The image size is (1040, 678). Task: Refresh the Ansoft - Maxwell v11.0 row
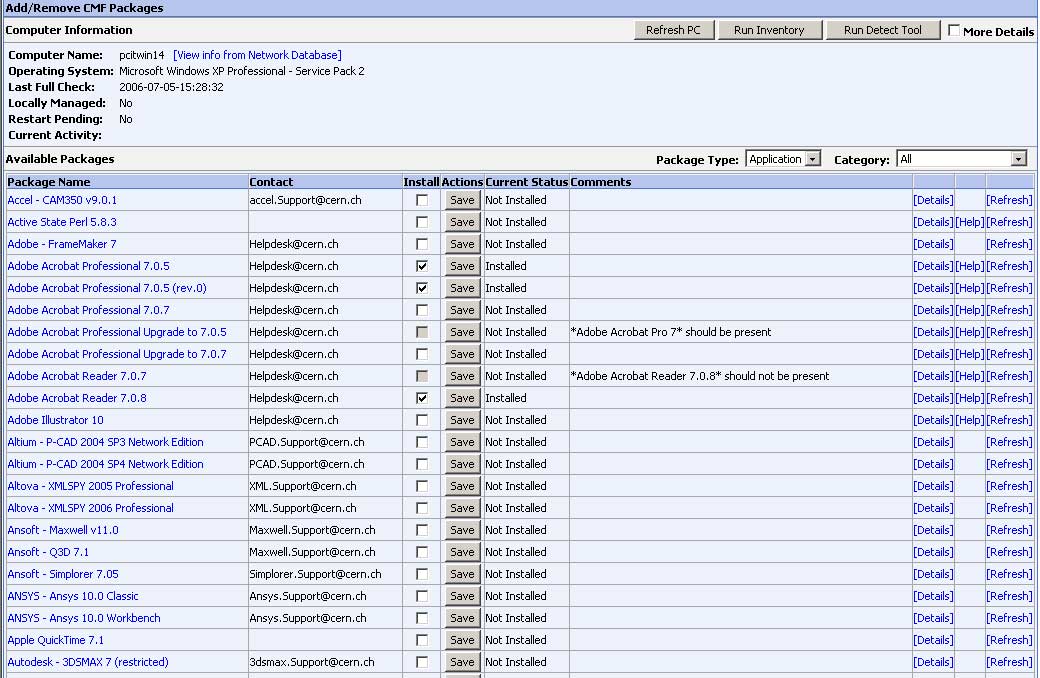(x=1009, y=530)
